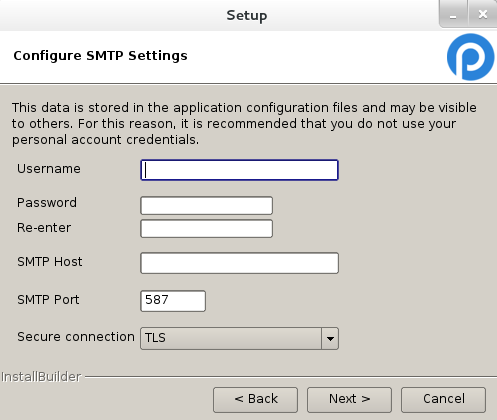The width and height of the screenshot is (497, 420).
Task: Minimize the Setup window
Action: tap(453, 14)
